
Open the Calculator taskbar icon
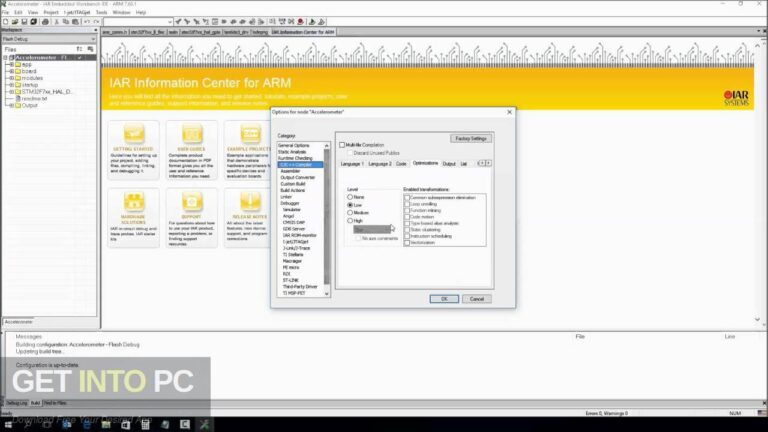point(145,425)
